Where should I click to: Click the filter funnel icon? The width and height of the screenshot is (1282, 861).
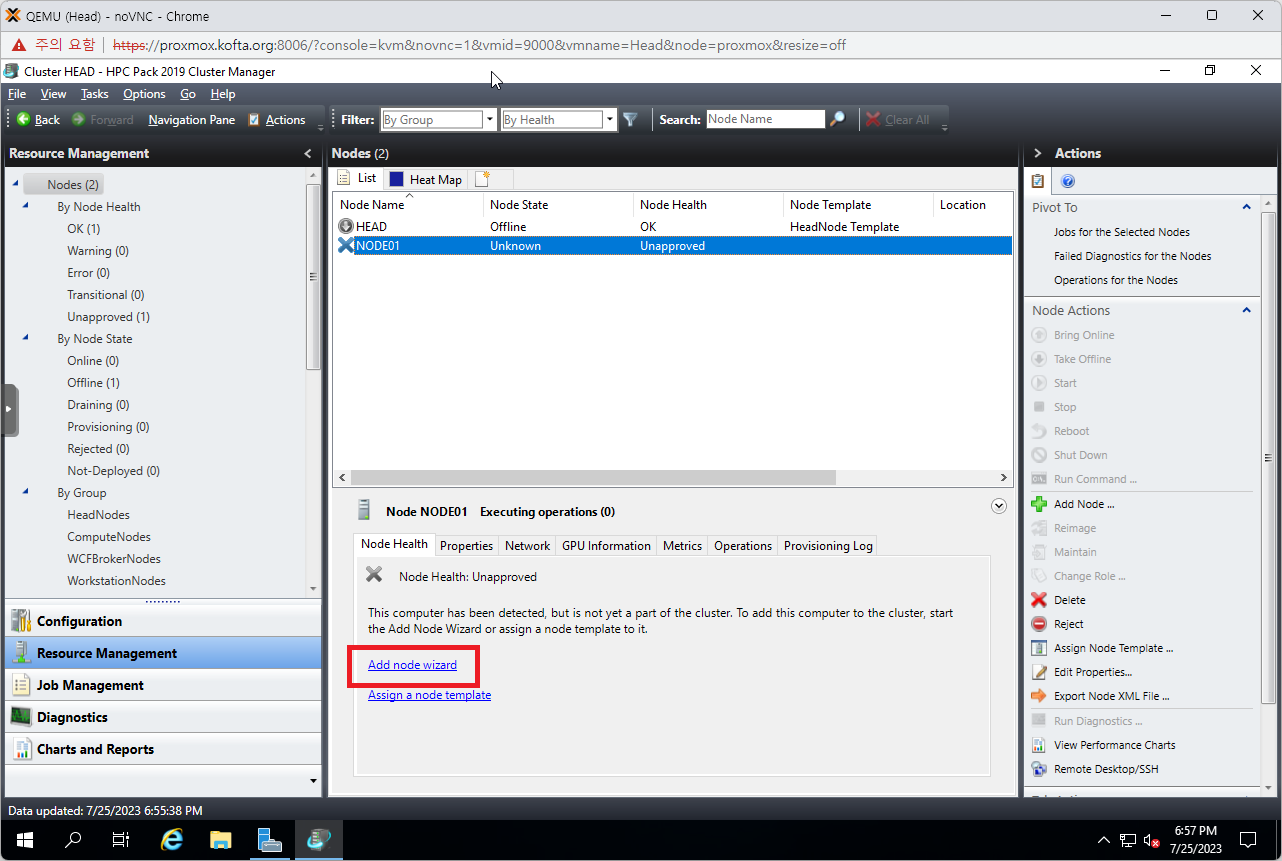[x=630, y=120]
